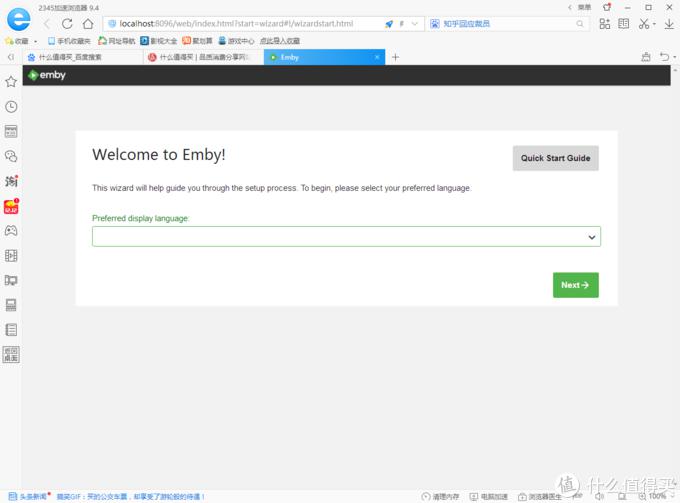Screen dimensions: 680x503
Task: Open the WeChat icon in sidebar
Action: tap(11, 156)
